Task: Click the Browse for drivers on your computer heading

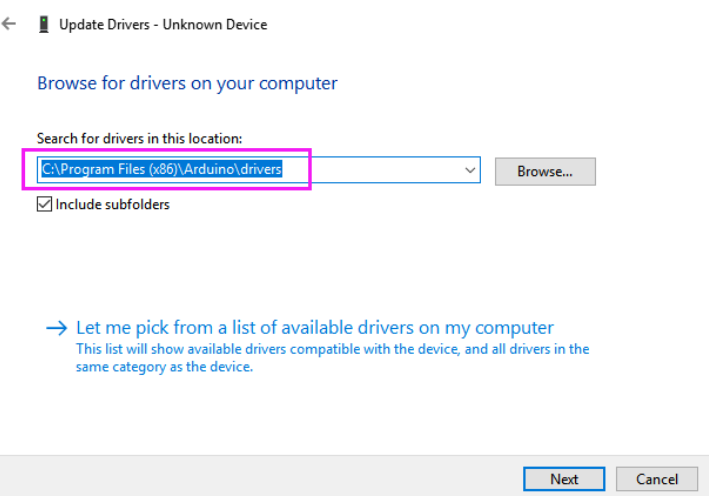Action: (x=187, y=83)
